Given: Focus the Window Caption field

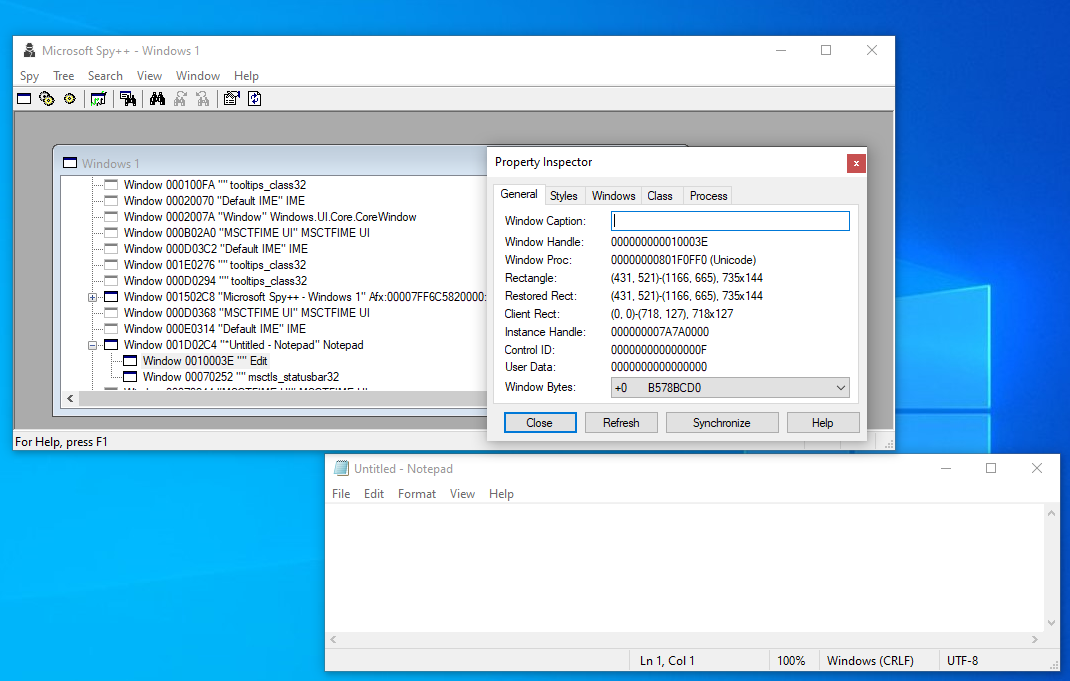Looking at the screenshot, I should (730, 220).
